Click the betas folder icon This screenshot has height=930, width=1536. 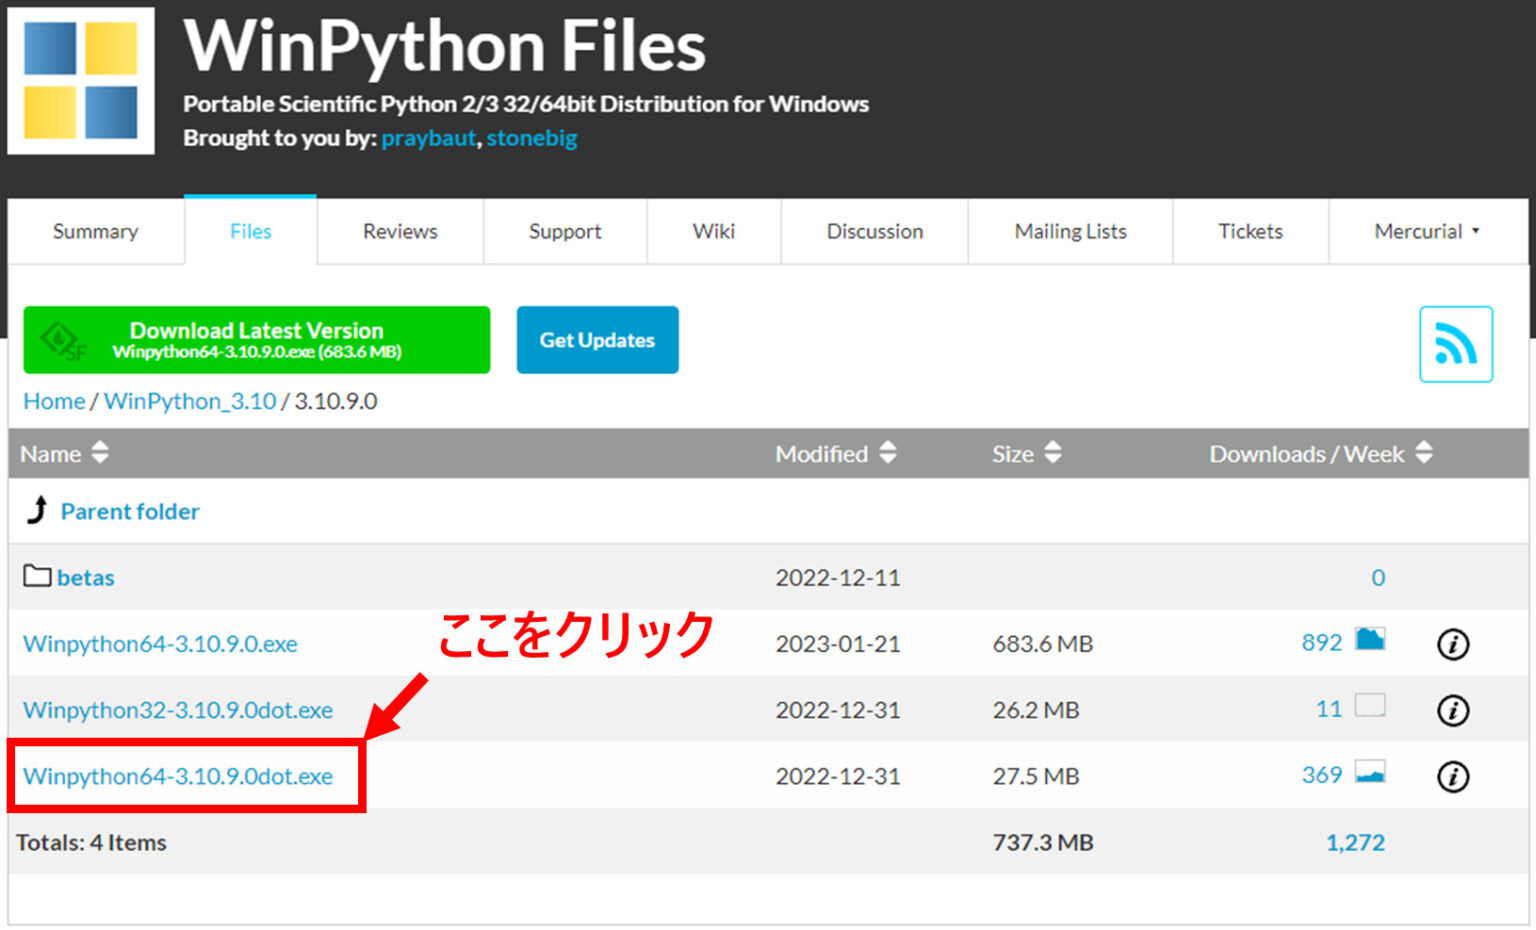pos(36,576)
